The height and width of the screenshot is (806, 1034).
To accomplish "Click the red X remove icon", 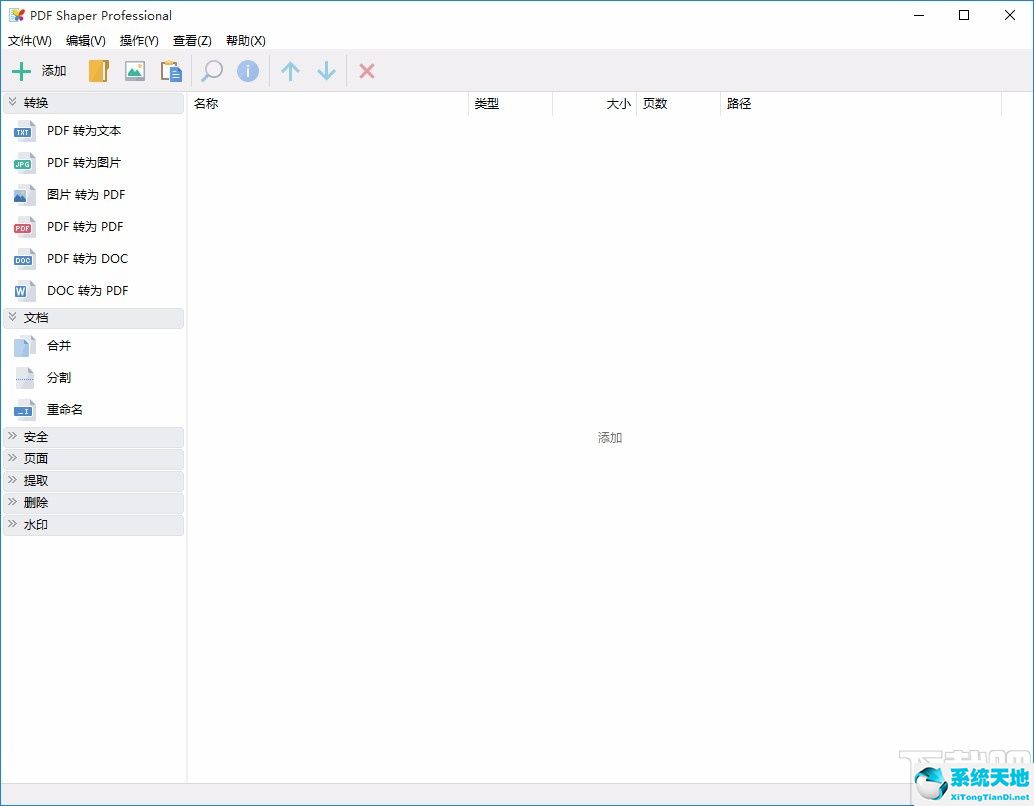I will coord(367,71).
